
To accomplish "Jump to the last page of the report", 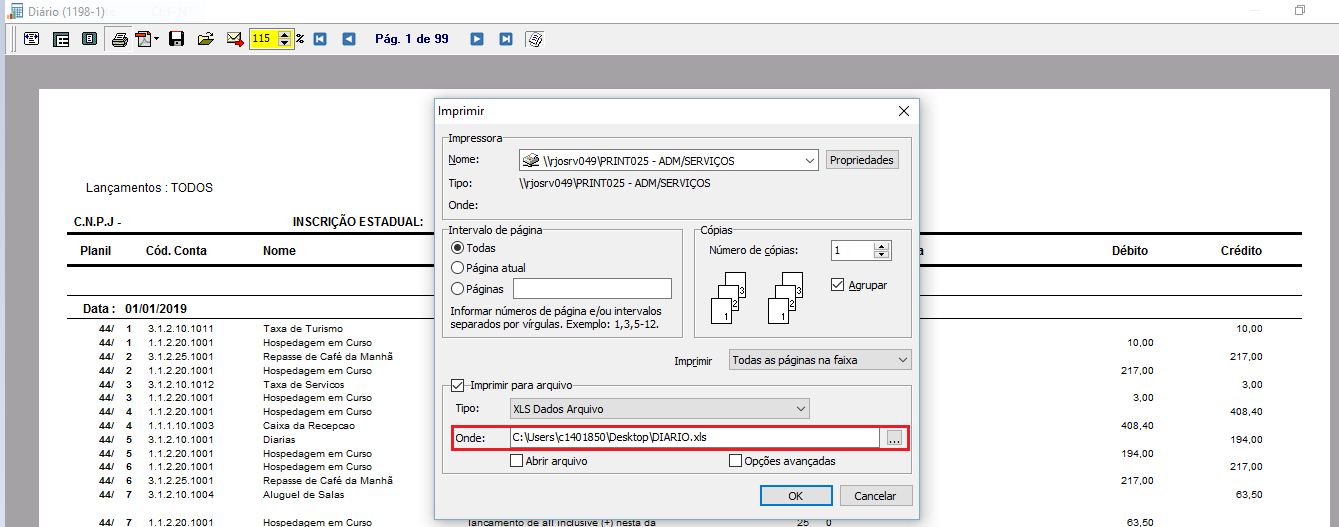I will 506,39.
